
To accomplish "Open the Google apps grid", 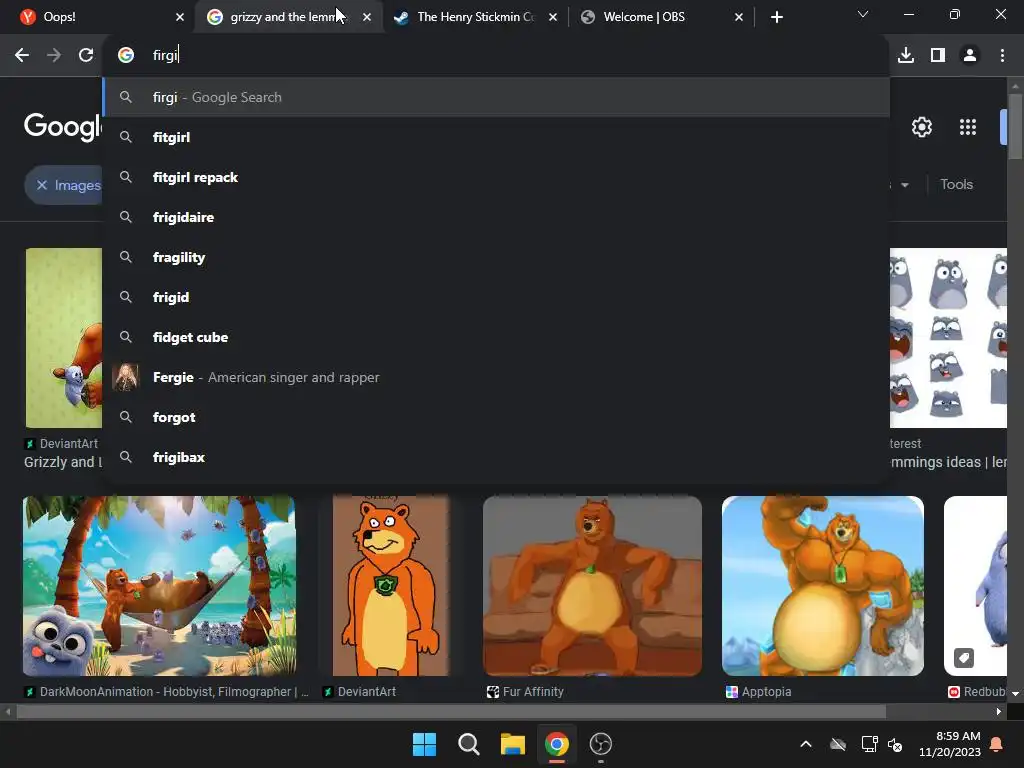I will [x=968, y=127].
